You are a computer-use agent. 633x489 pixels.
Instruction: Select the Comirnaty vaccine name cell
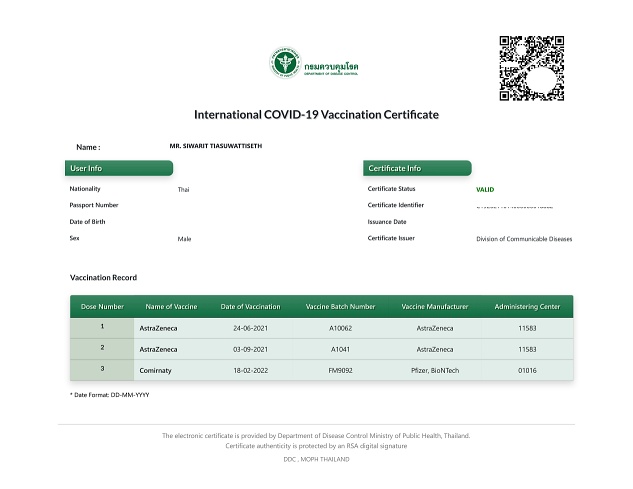[x=157, y=370]
